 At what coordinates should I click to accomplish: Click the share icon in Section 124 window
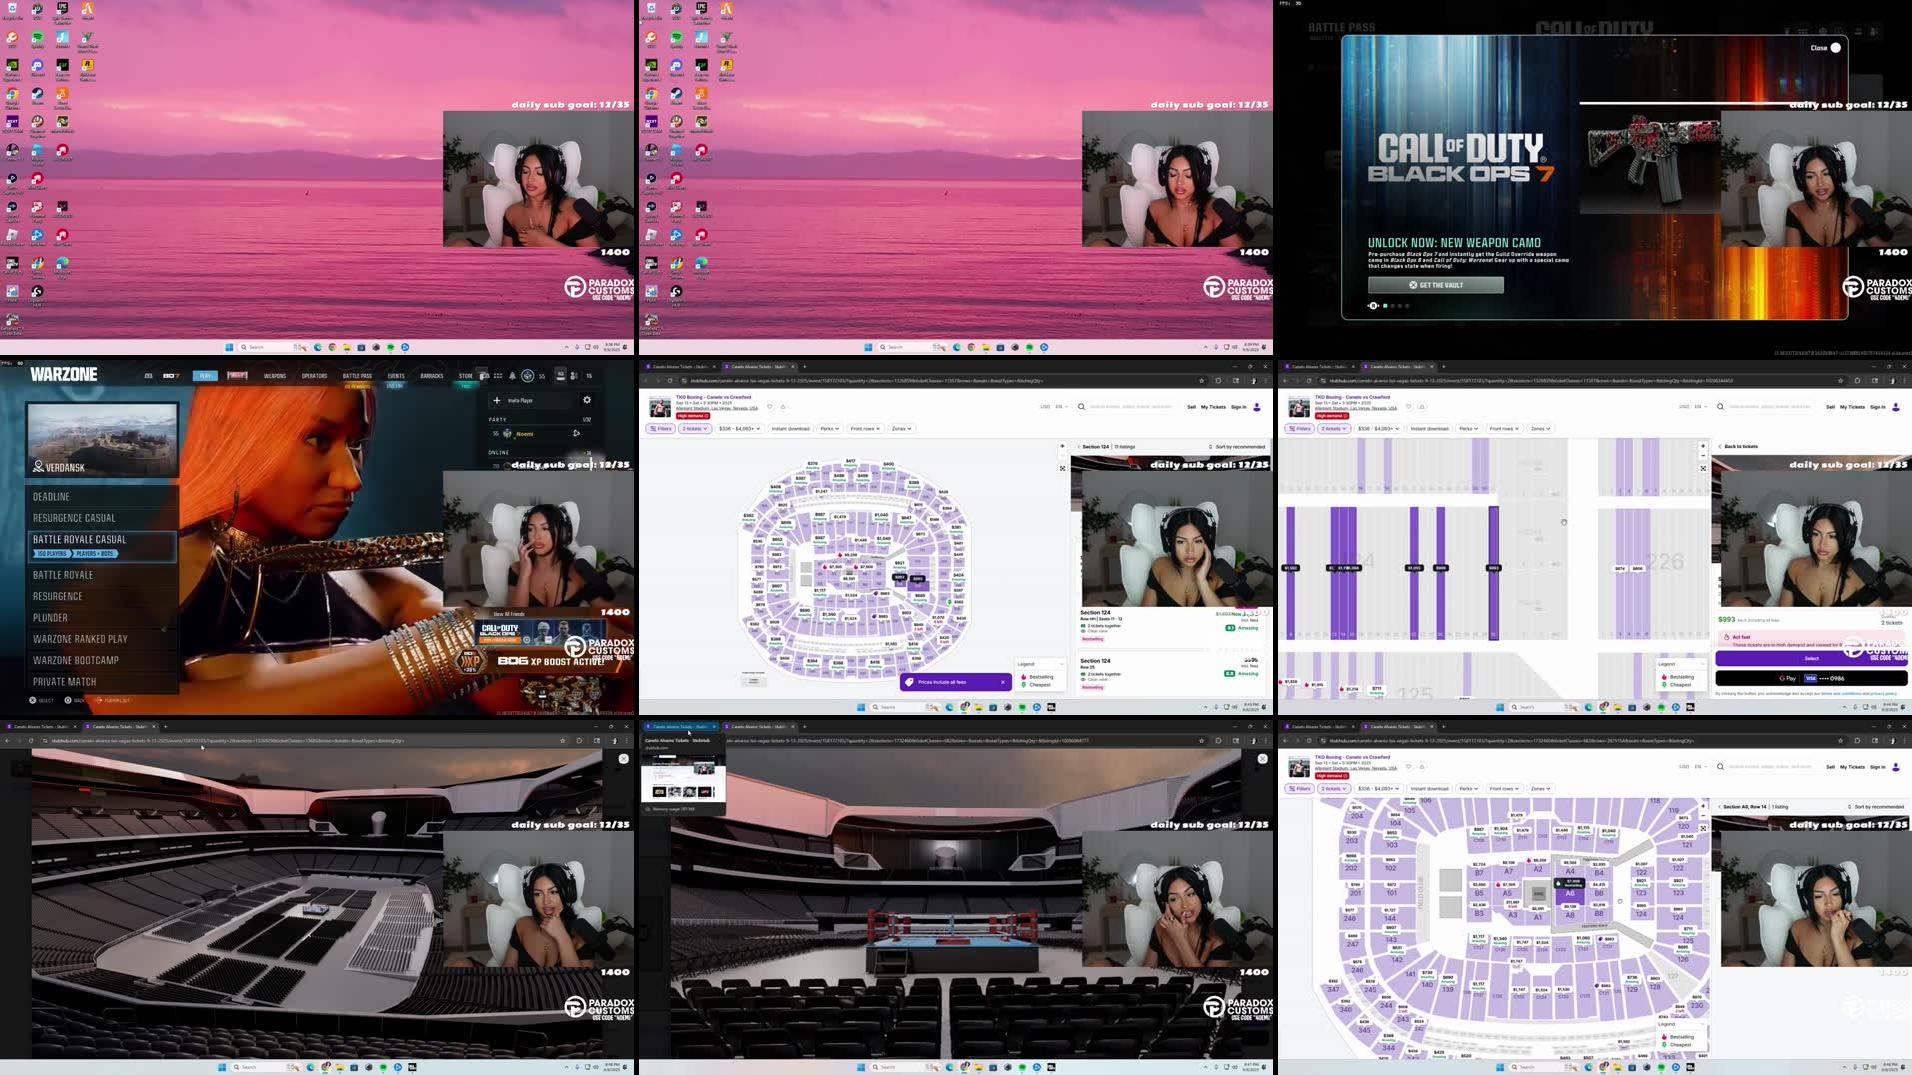(783, 406)
